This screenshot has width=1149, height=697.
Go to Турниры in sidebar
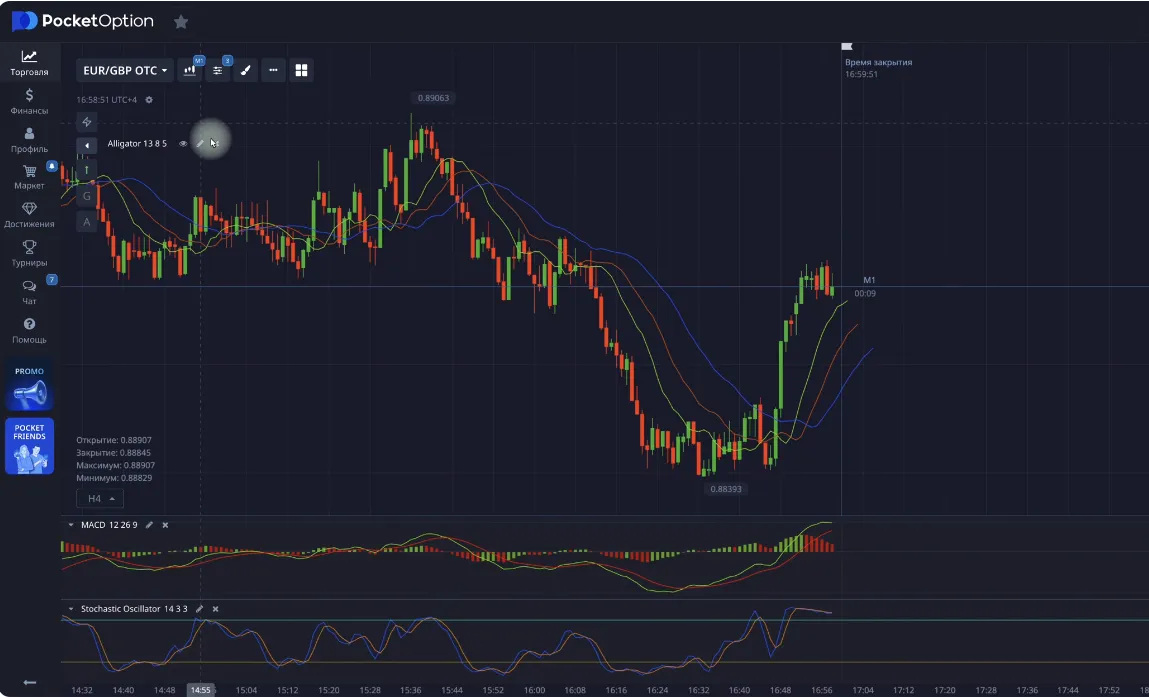coord(29,253)
